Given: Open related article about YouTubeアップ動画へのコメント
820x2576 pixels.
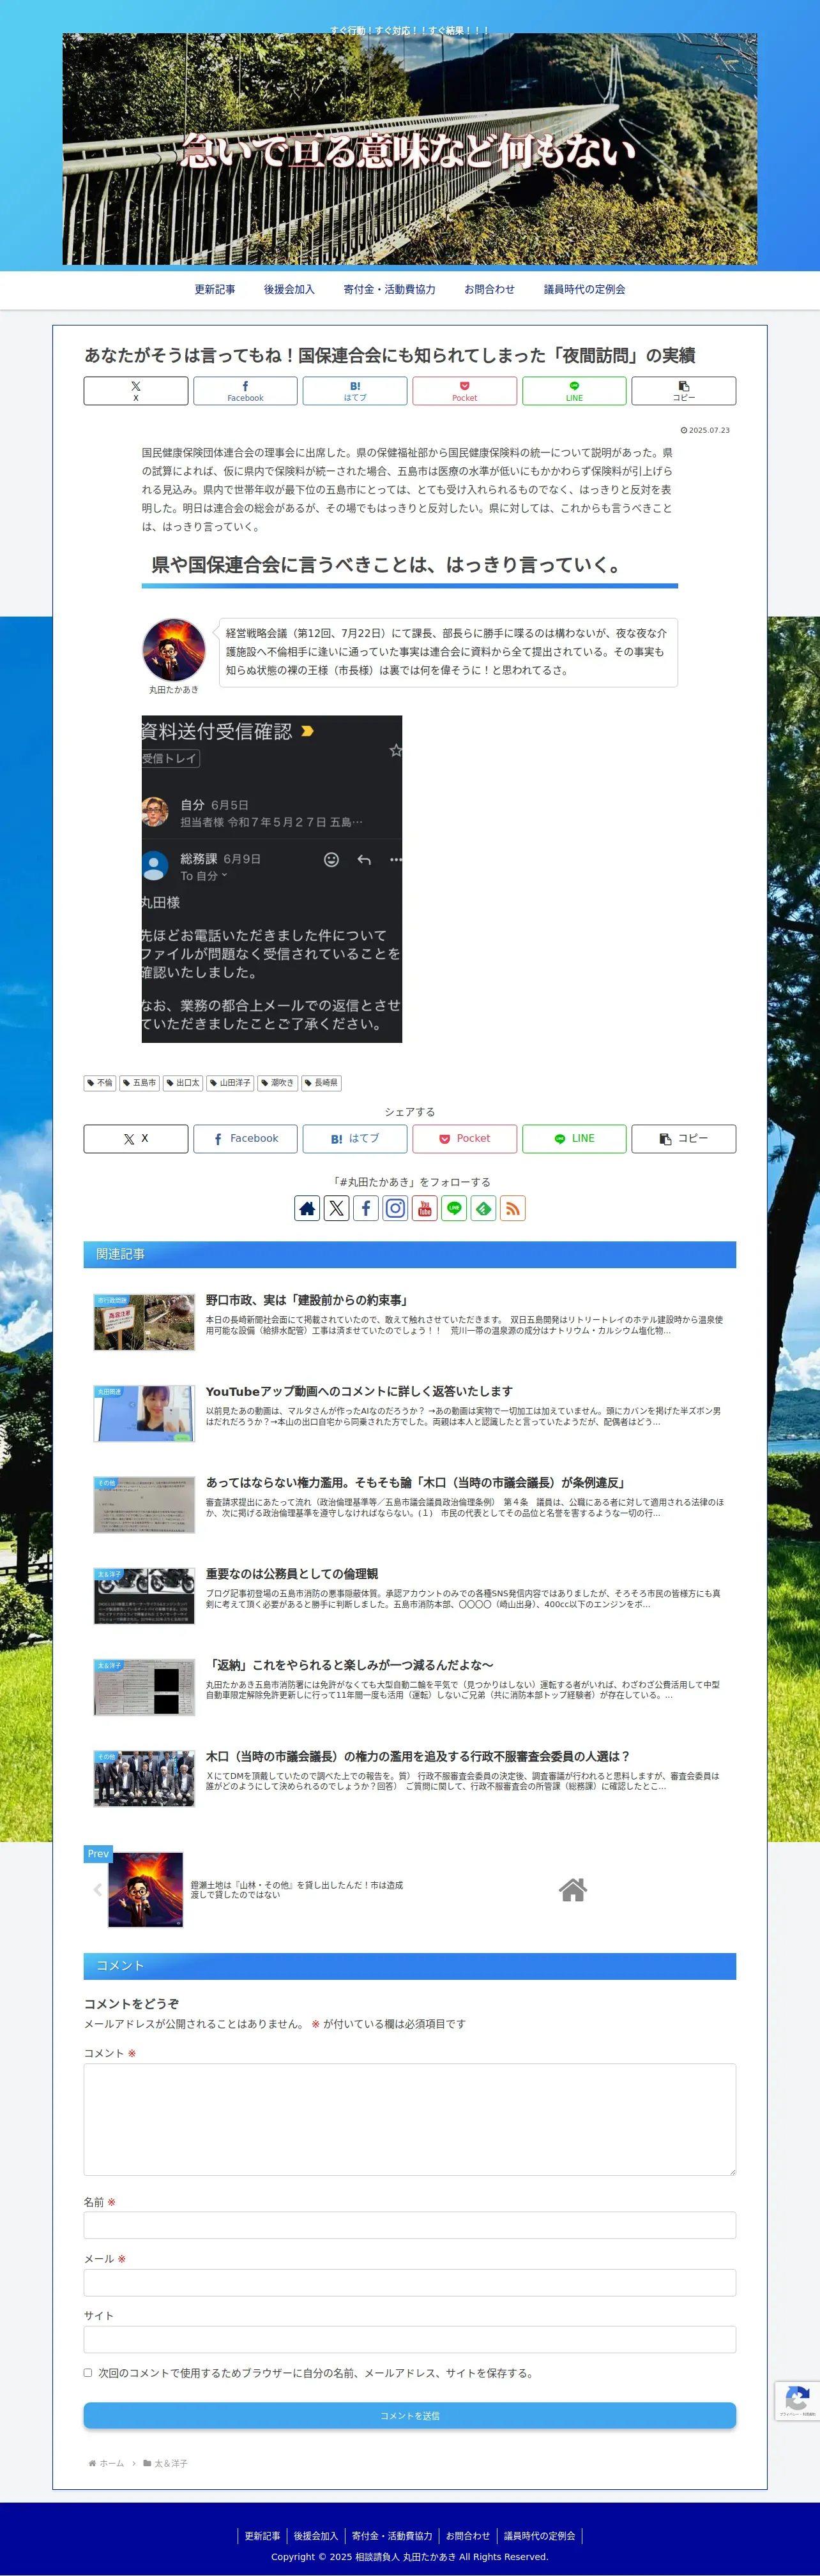Looking at the screenshot, I should (x=359, y=1391).
